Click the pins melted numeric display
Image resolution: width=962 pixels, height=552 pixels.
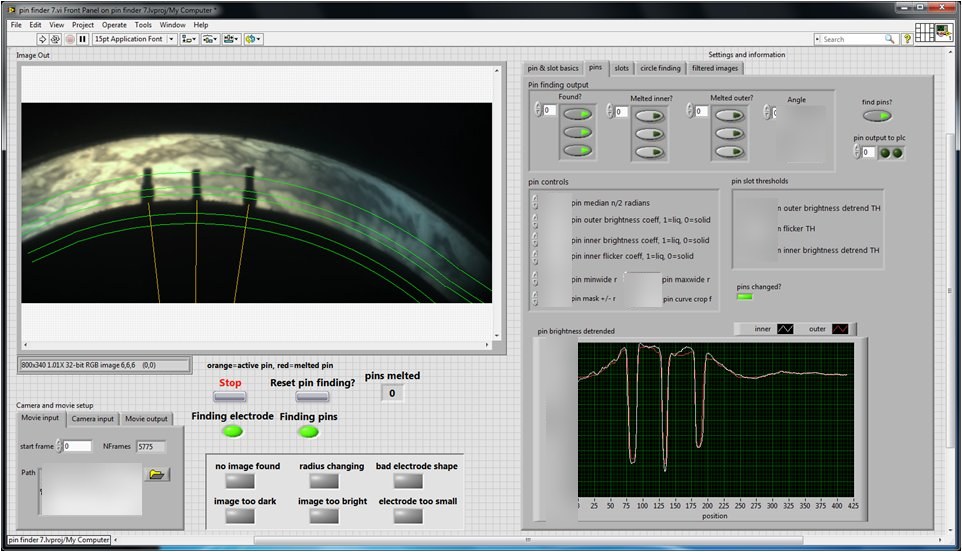click(392, 393)
